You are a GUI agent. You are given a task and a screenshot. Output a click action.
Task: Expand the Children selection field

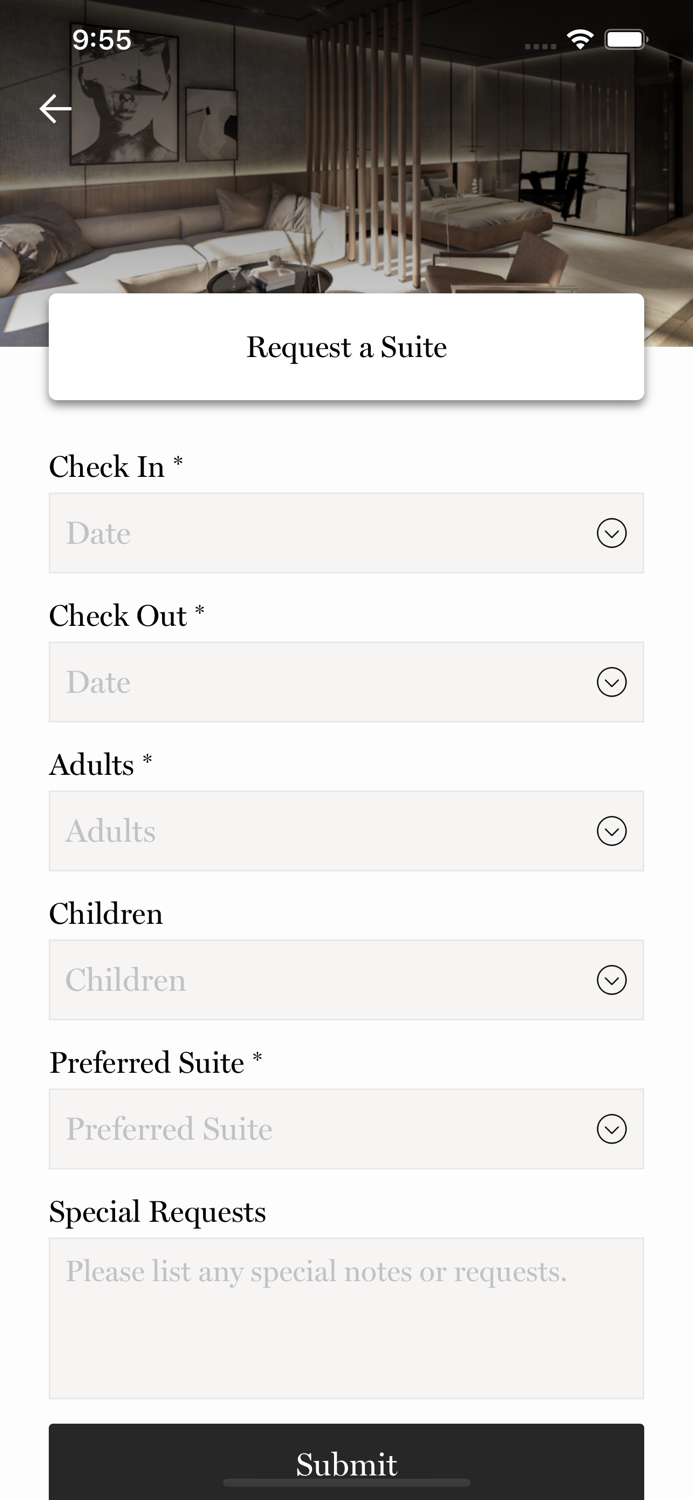pos(320,980)
